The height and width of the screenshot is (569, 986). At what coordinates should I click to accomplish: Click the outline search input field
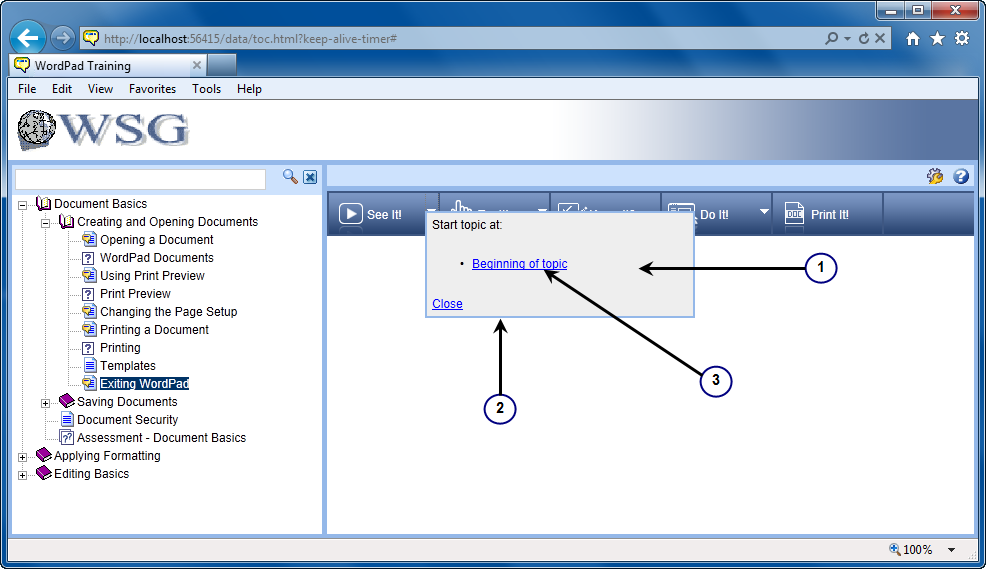(140, 179)
